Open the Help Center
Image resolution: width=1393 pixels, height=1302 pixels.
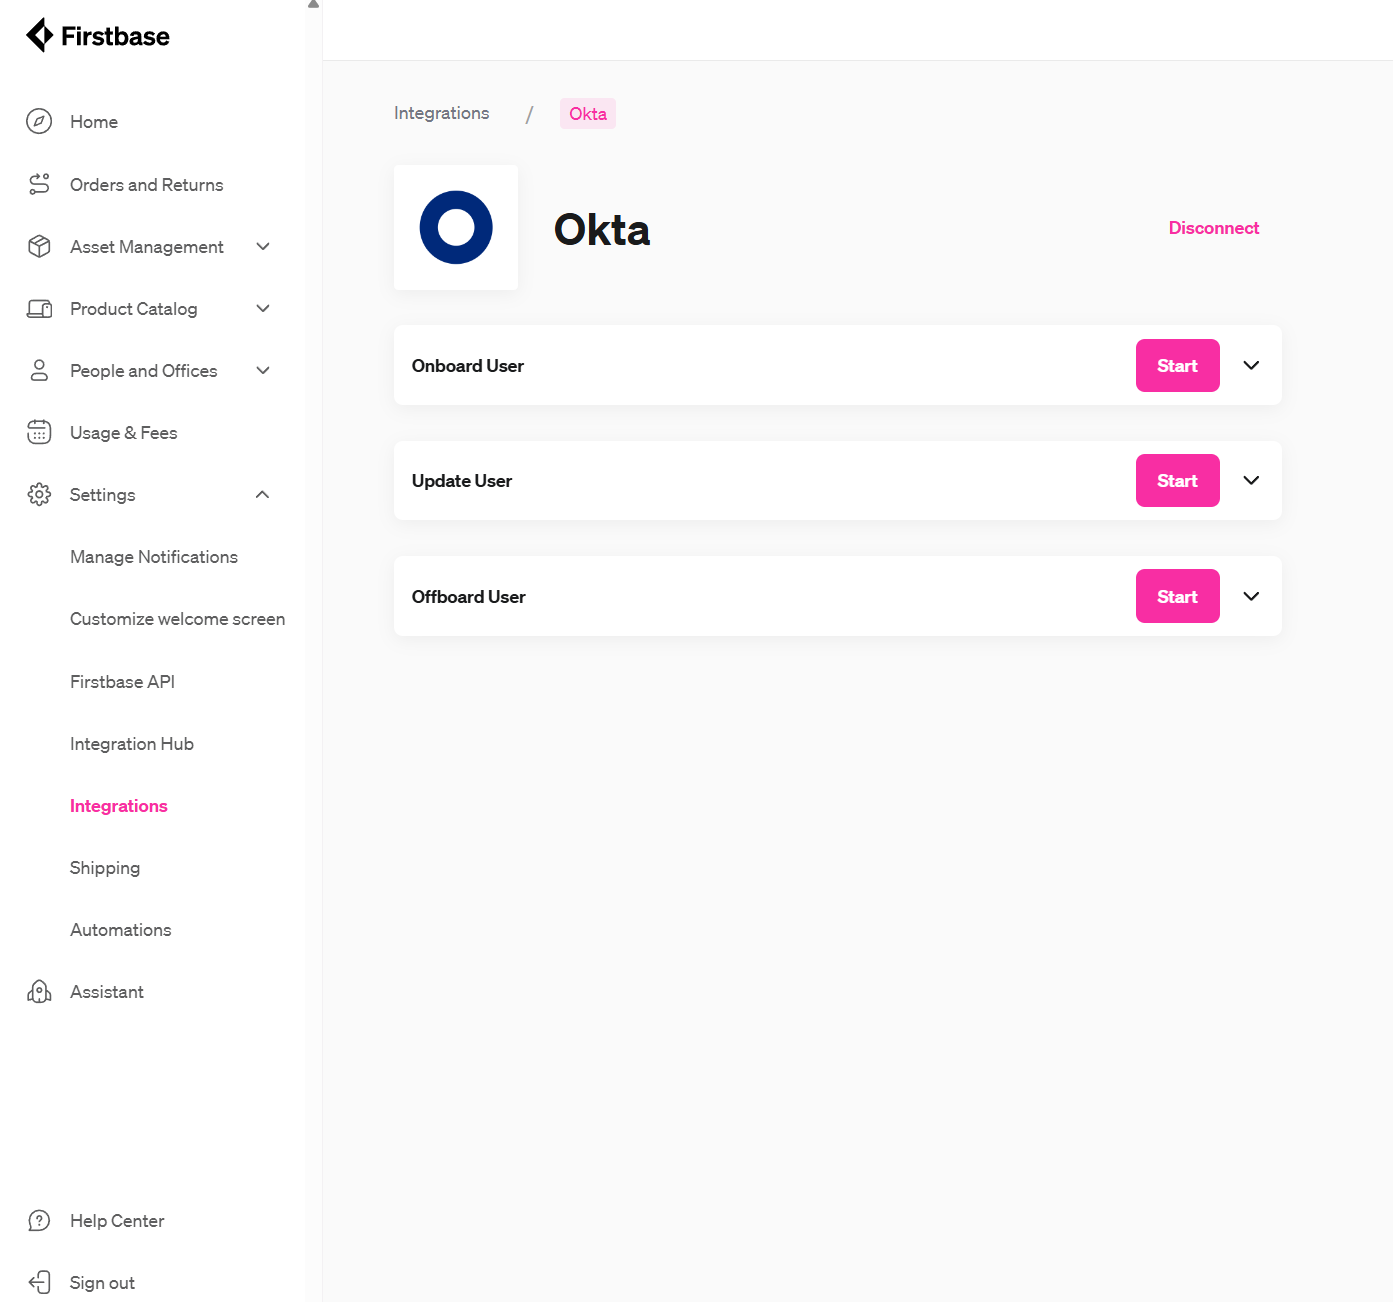tap(117, 1221)
